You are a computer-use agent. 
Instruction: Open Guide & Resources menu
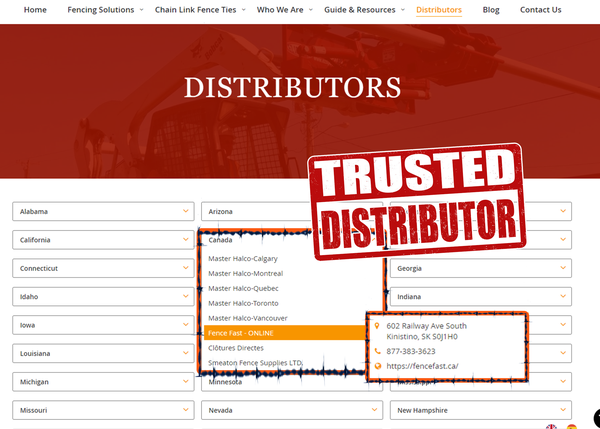click(x=360, y=10)
